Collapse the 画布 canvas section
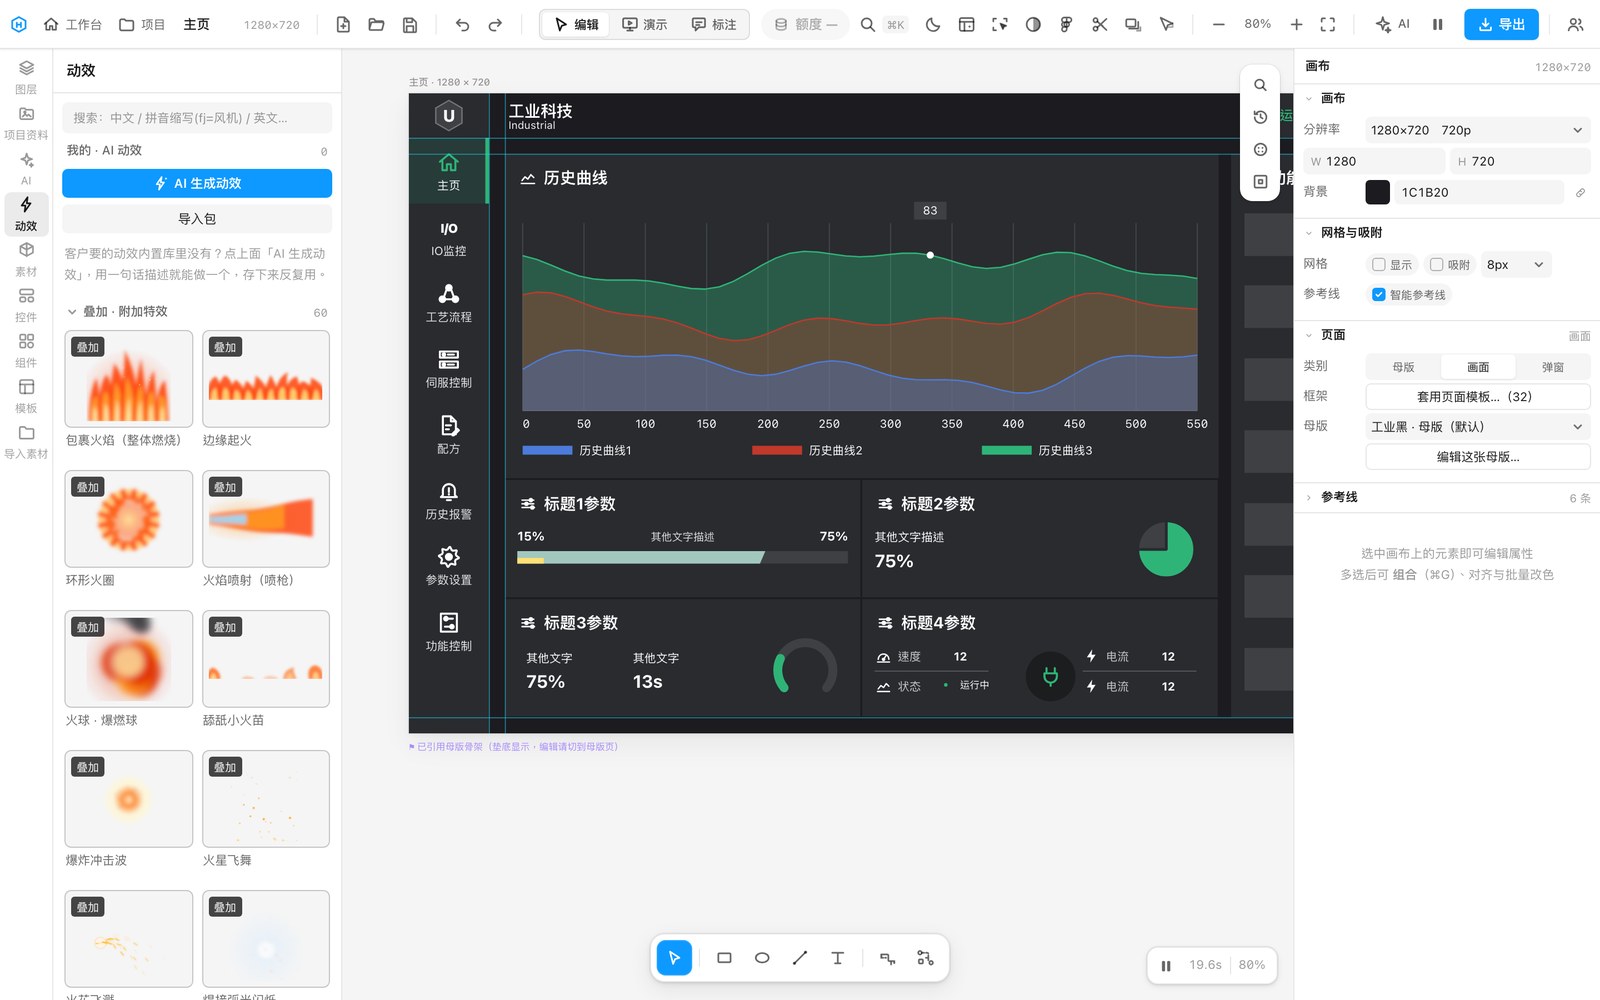1600x1000 pixels. tap(1309, 98)
